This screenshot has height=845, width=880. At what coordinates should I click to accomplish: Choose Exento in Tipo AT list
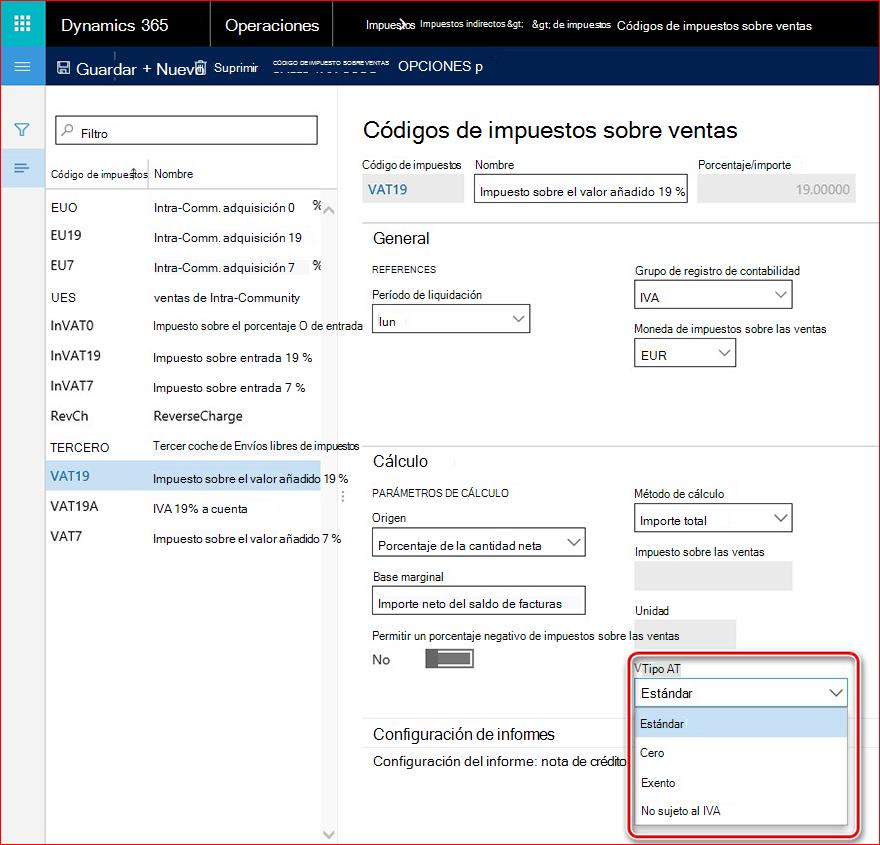[740, 782]
